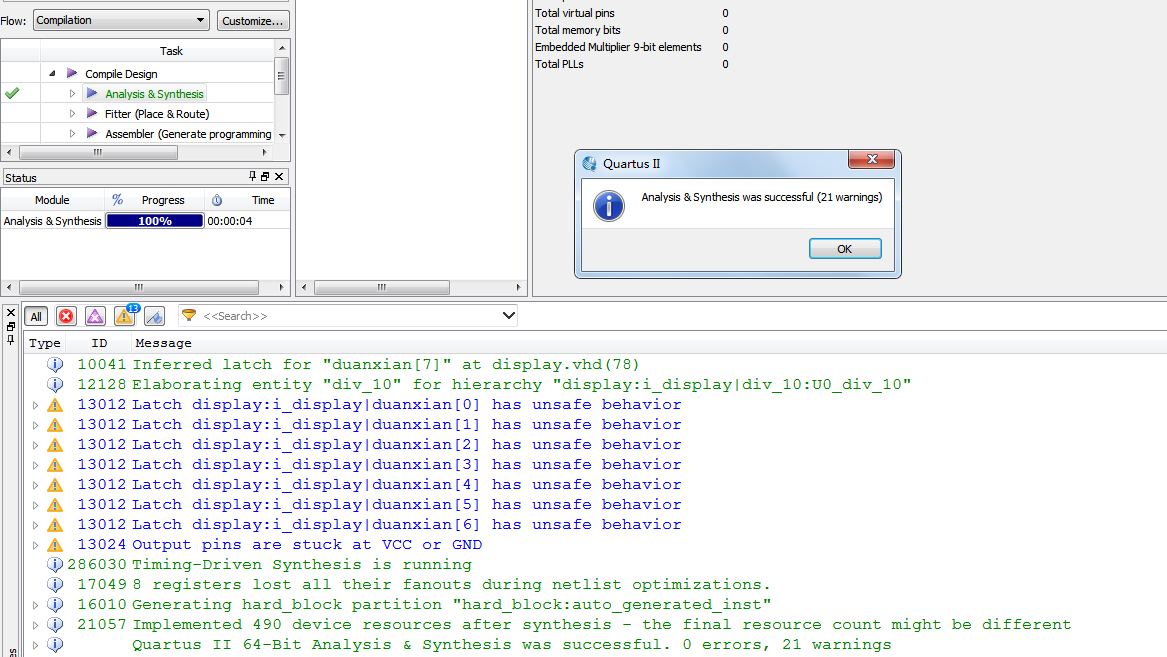Image resolution: width=1167 pixels, height=657 pixels.
Task: Click the Analysis & Synthesis 100% progress bar
Action: [155, 221]
